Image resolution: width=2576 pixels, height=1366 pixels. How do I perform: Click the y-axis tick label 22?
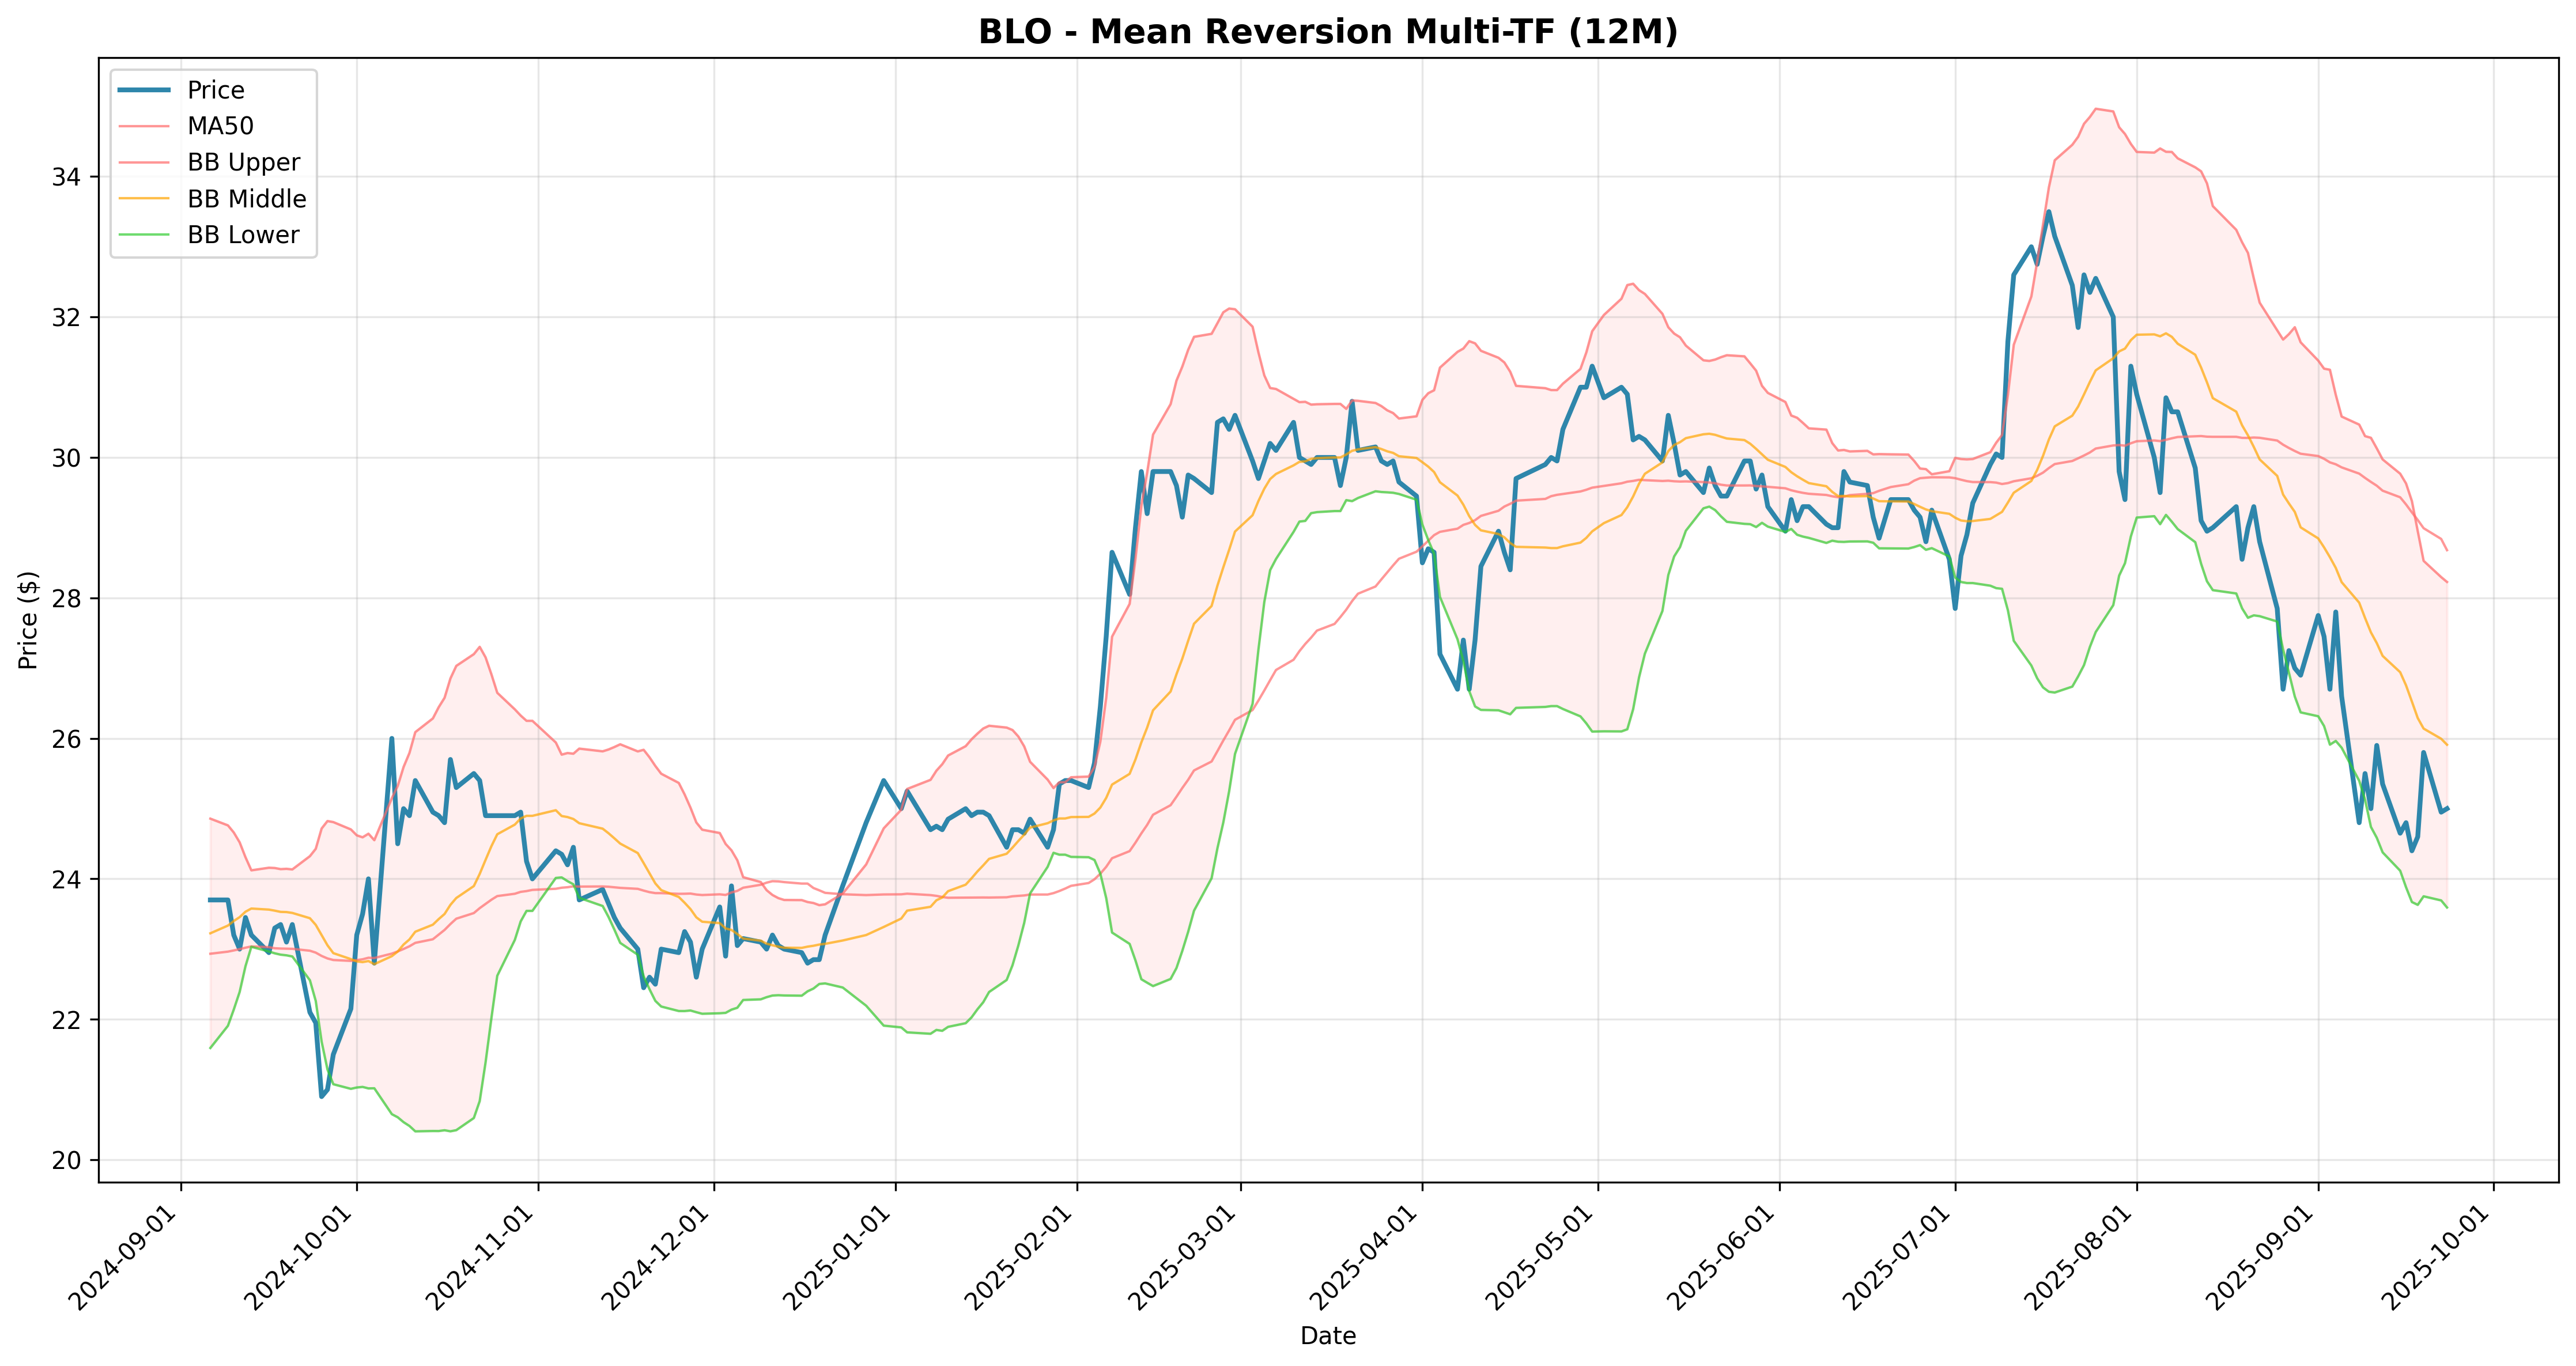(67, 1020)
